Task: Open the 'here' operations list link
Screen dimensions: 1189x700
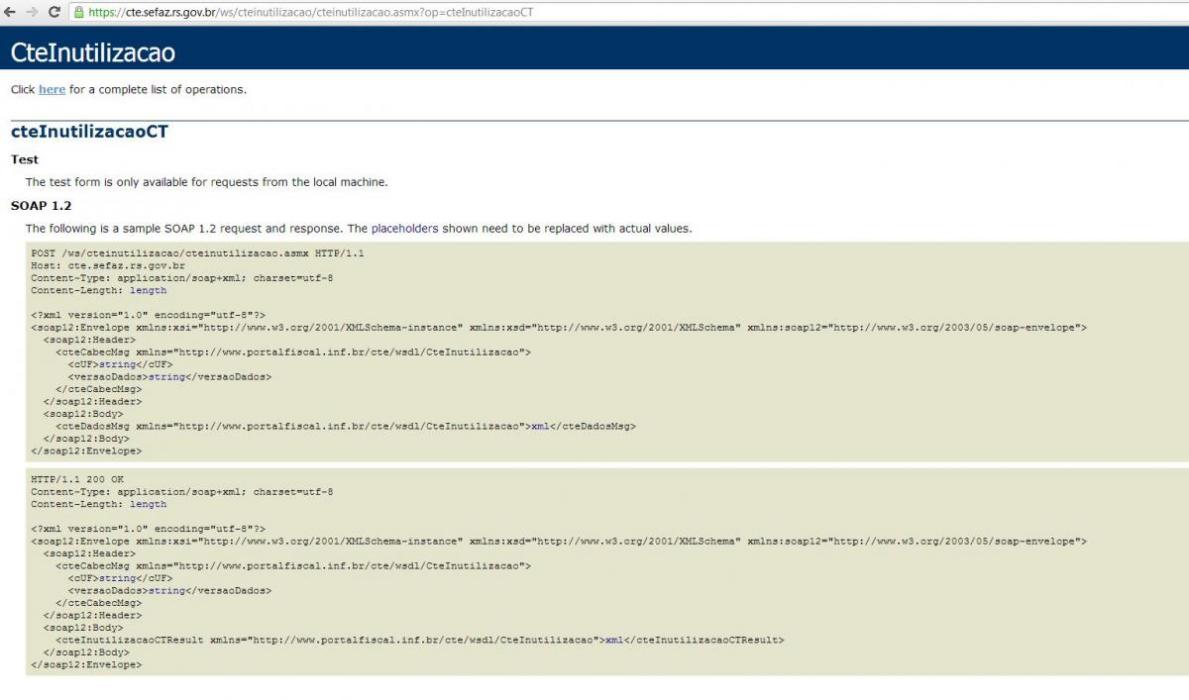Action: tap(52, 89)
